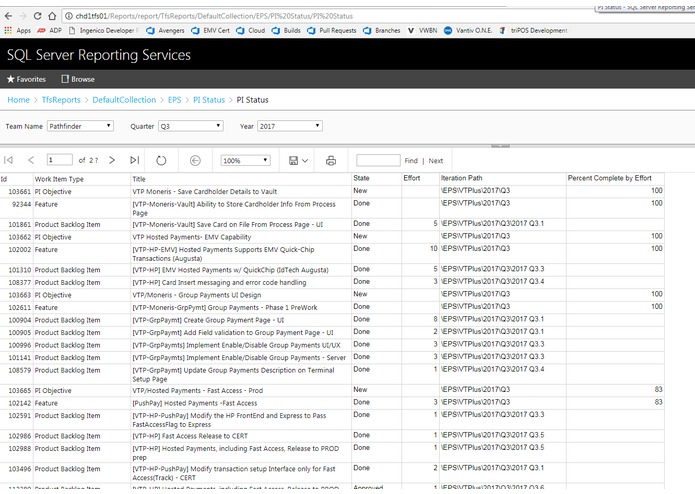Refresh the report with the circular arrow
Viewport: 695px width, 494px height.
[x=161, y=160]
